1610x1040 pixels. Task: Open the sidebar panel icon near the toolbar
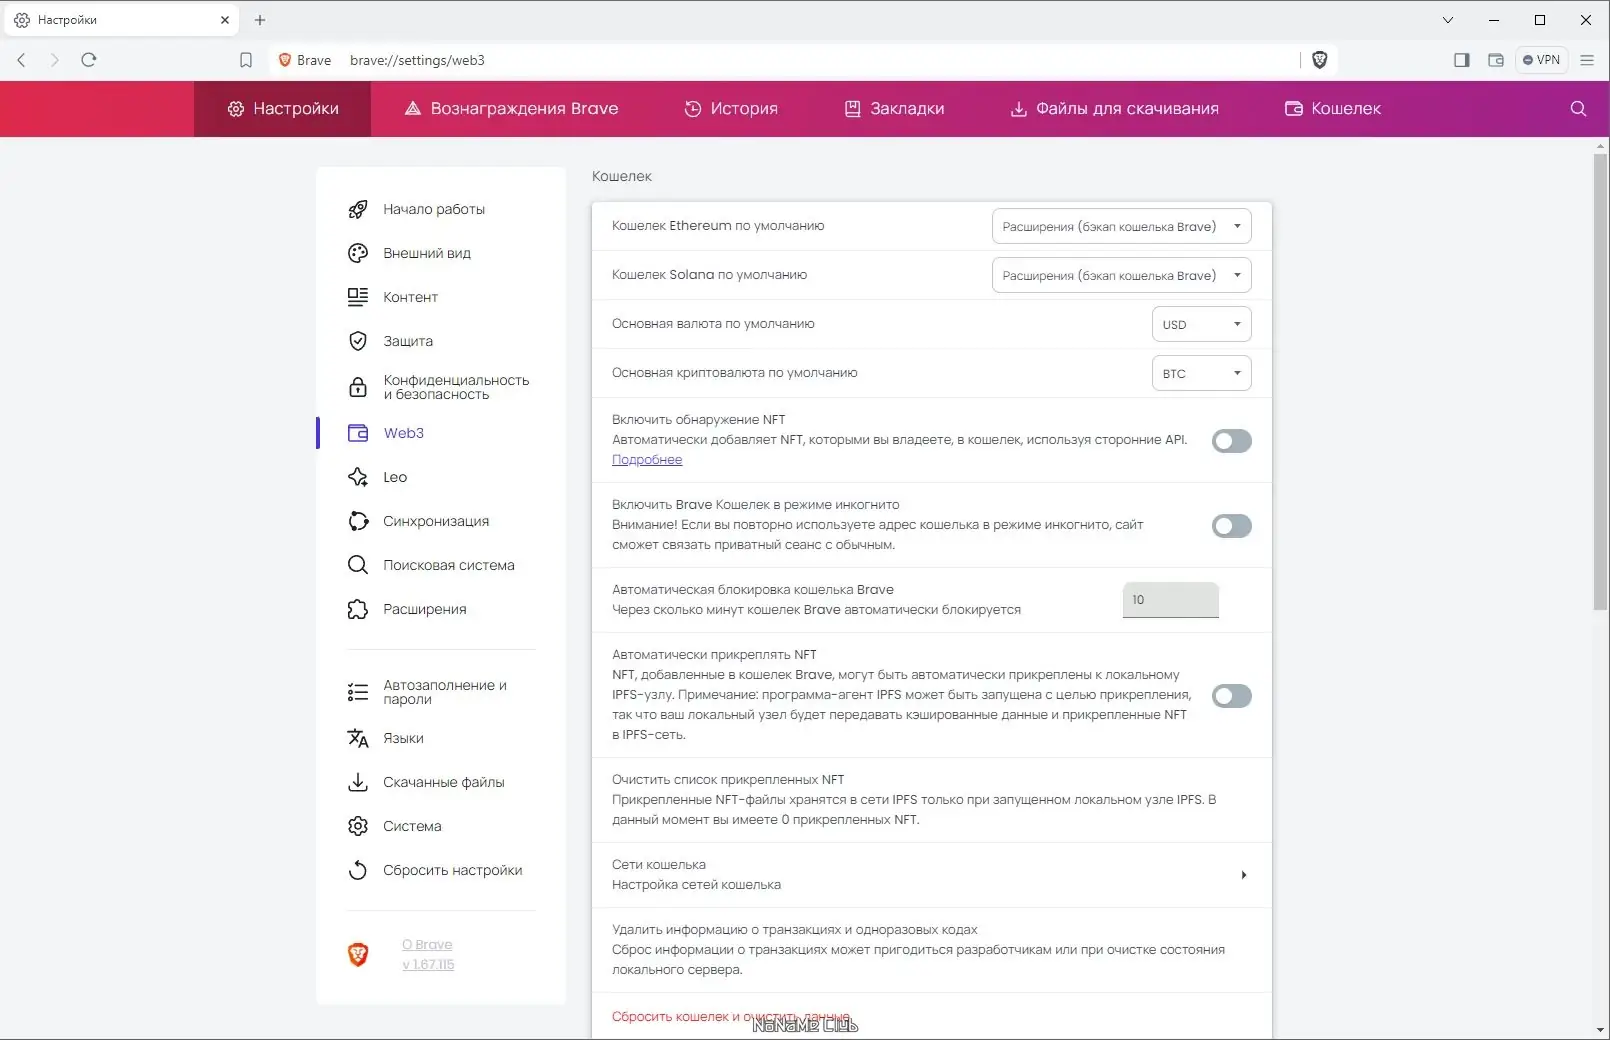pos(1460,60)
